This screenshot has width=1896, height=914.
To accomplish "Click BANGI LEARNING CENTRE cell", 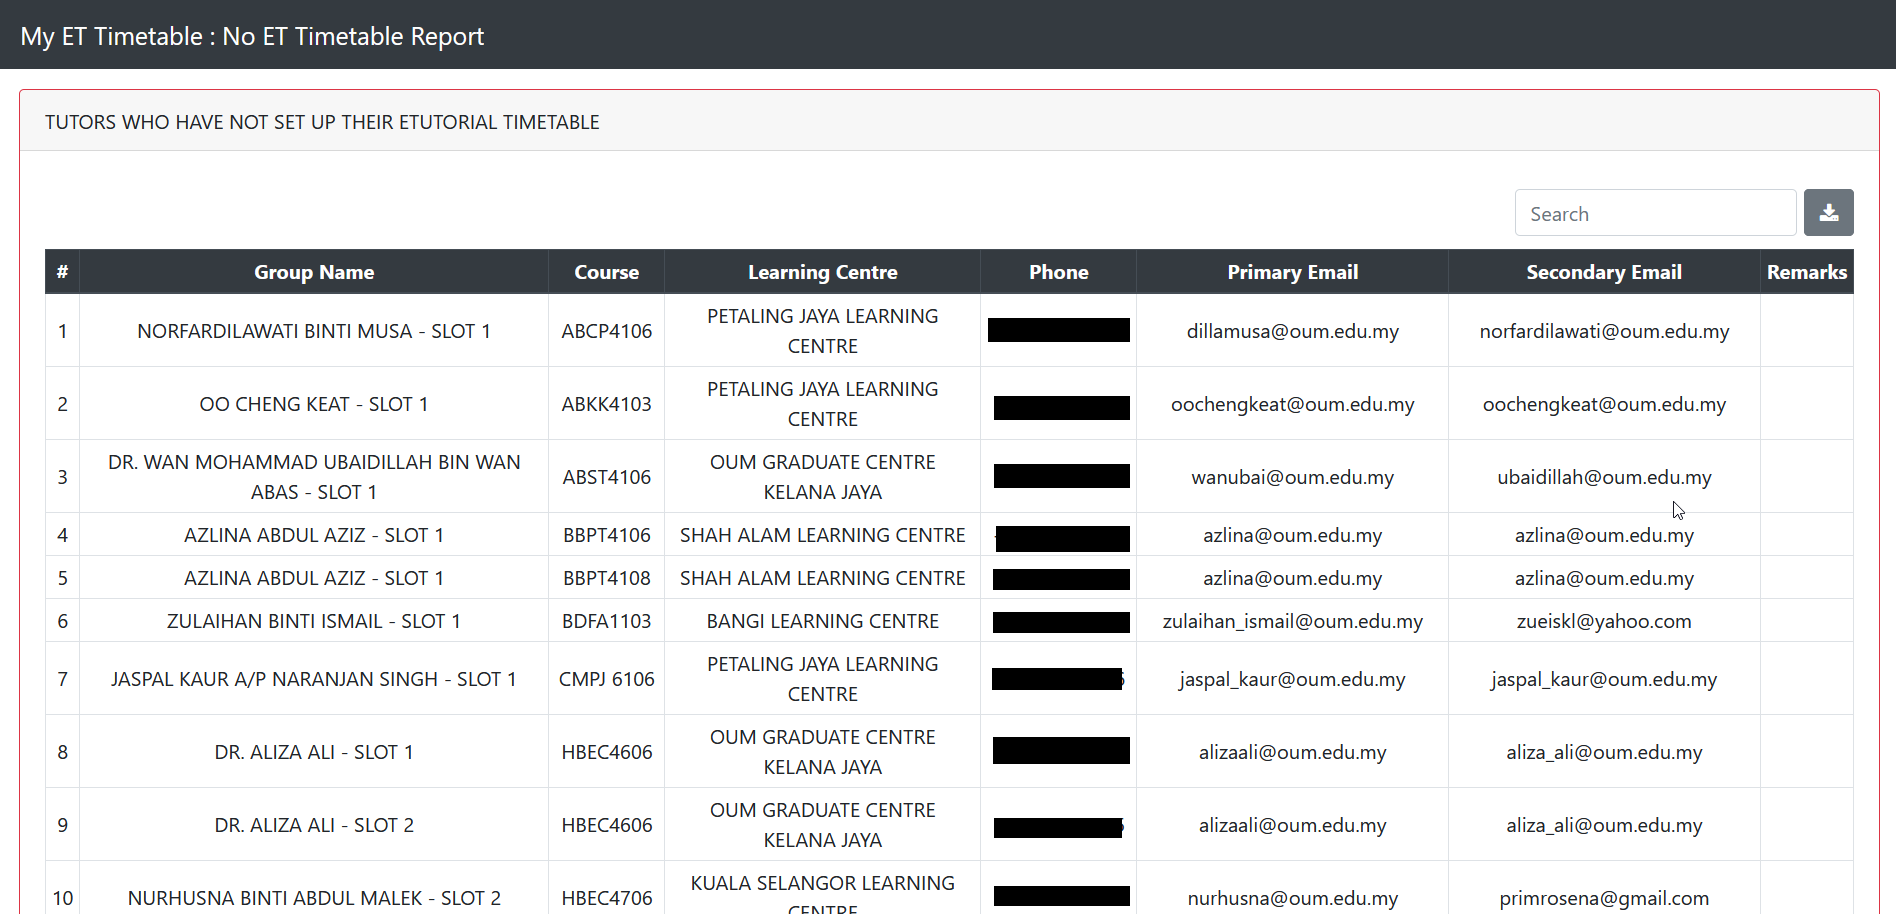I will (822, 621).
